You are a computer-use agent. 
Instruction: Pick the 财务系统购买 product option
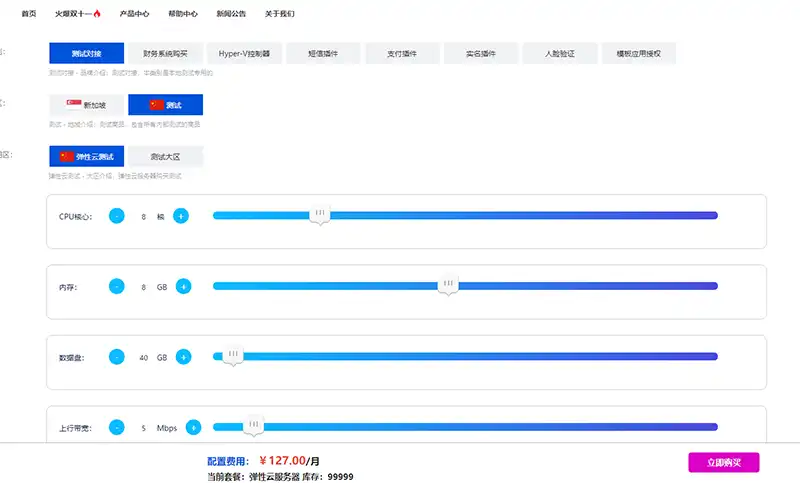[165, 54]
